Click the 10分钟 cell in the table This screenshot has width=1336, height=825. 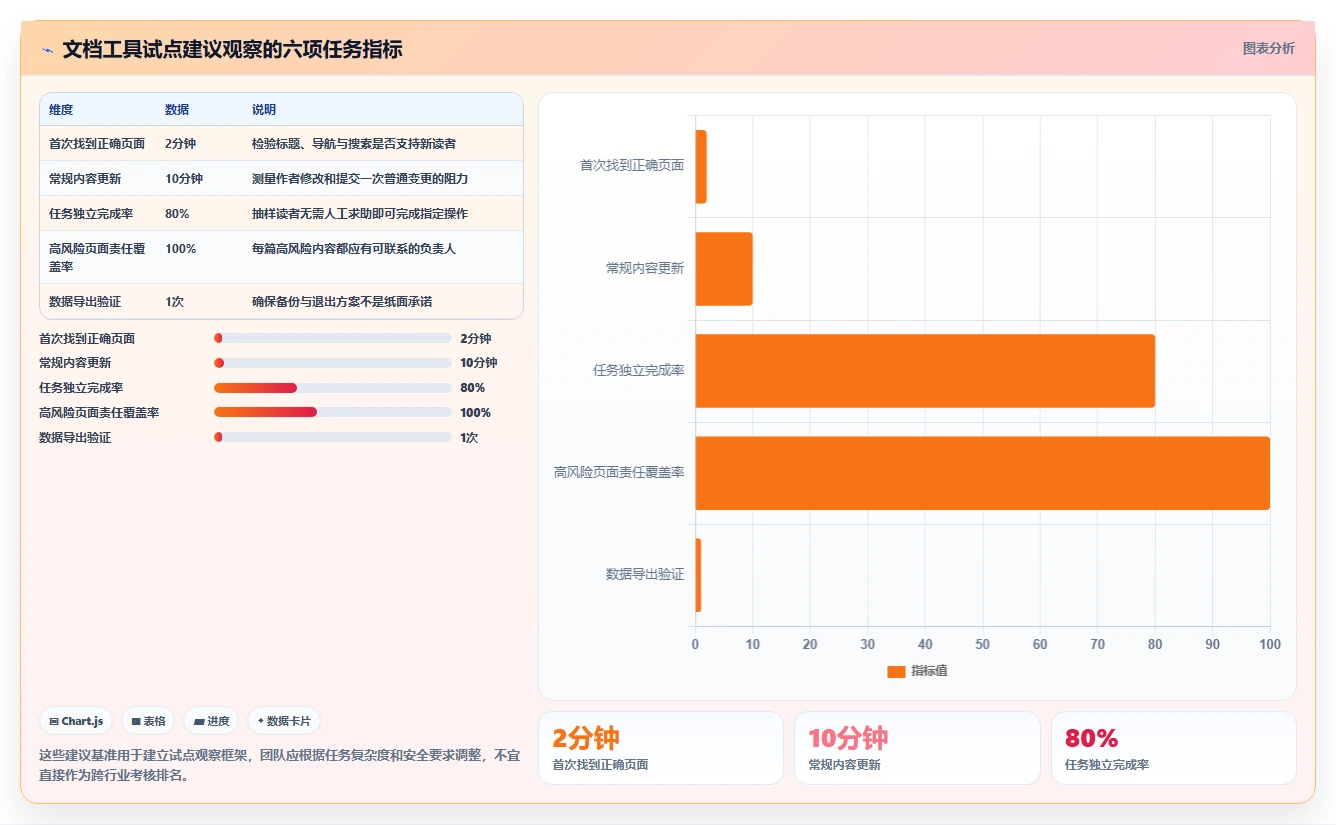click(x=184, y=179)
